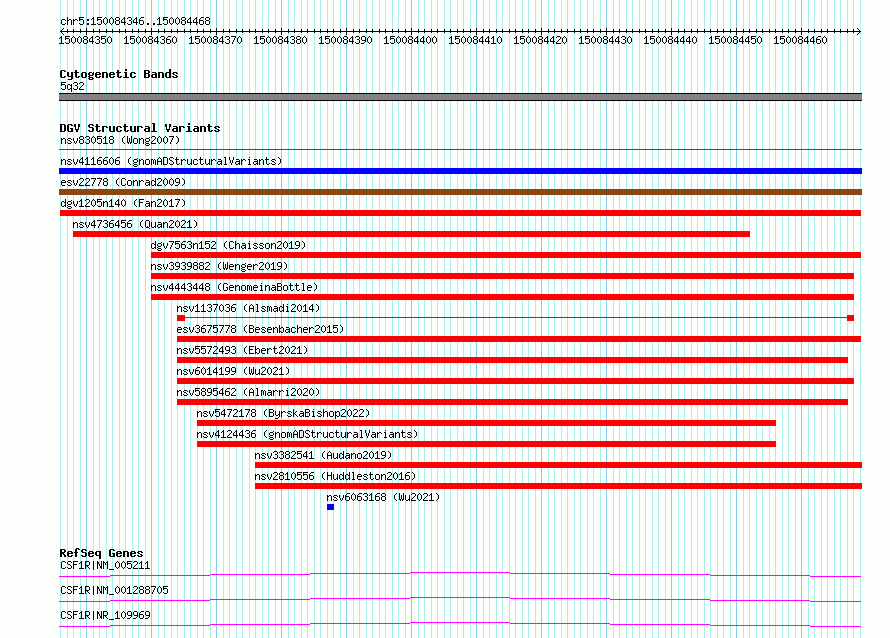Select dgv1205n140 (Fan2017) label
Screen dimensions: 890x638
click(x=123, y=203)
